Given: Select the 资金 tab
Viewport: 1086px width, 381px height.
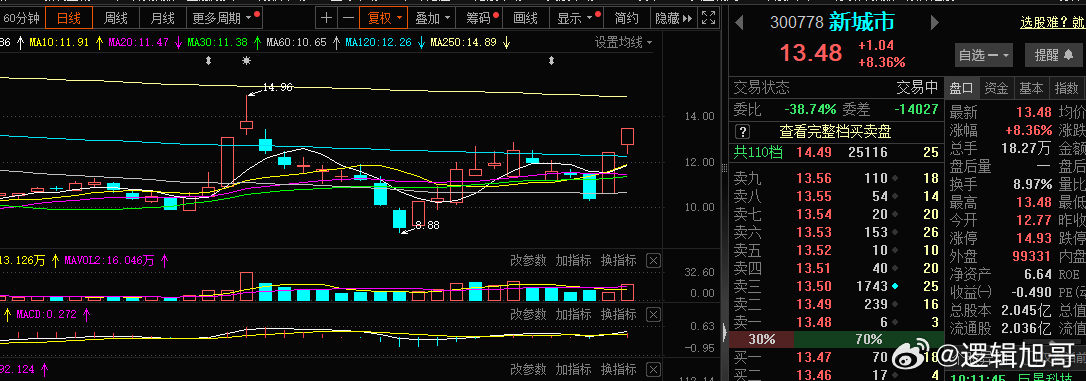Looking at the screenshot, I should [996, 88].
